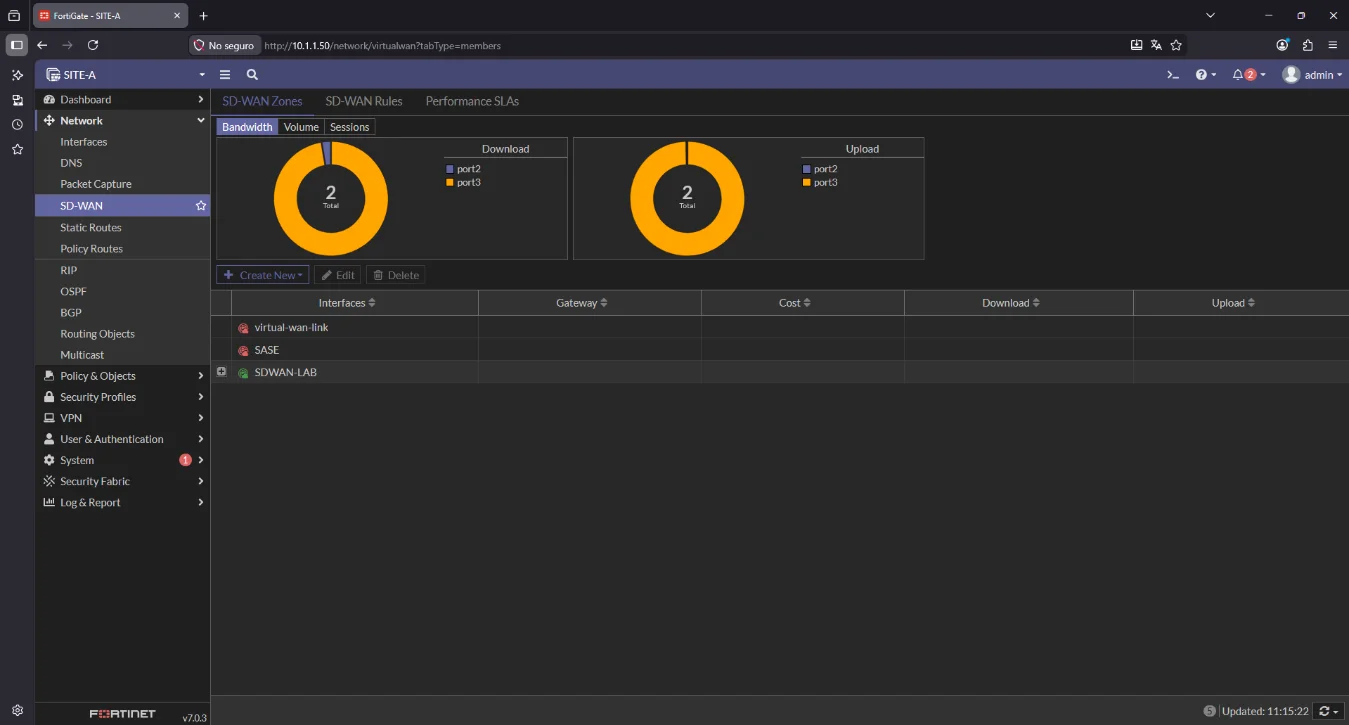Open a new browser tab
The height and width of the screenshot is (725, 1349).
tap(204, 16)
